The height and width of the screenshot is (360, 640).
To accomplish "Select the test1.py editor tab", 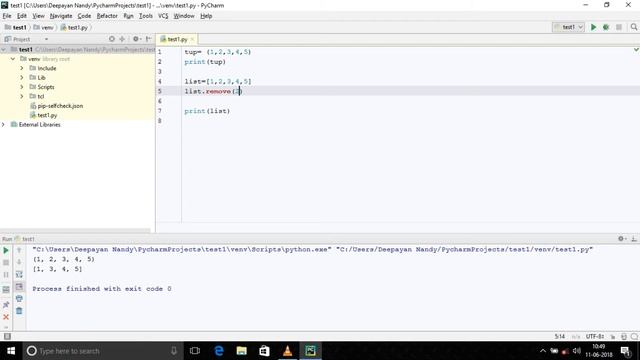I will pyautogui.click(x=177, y=39).
